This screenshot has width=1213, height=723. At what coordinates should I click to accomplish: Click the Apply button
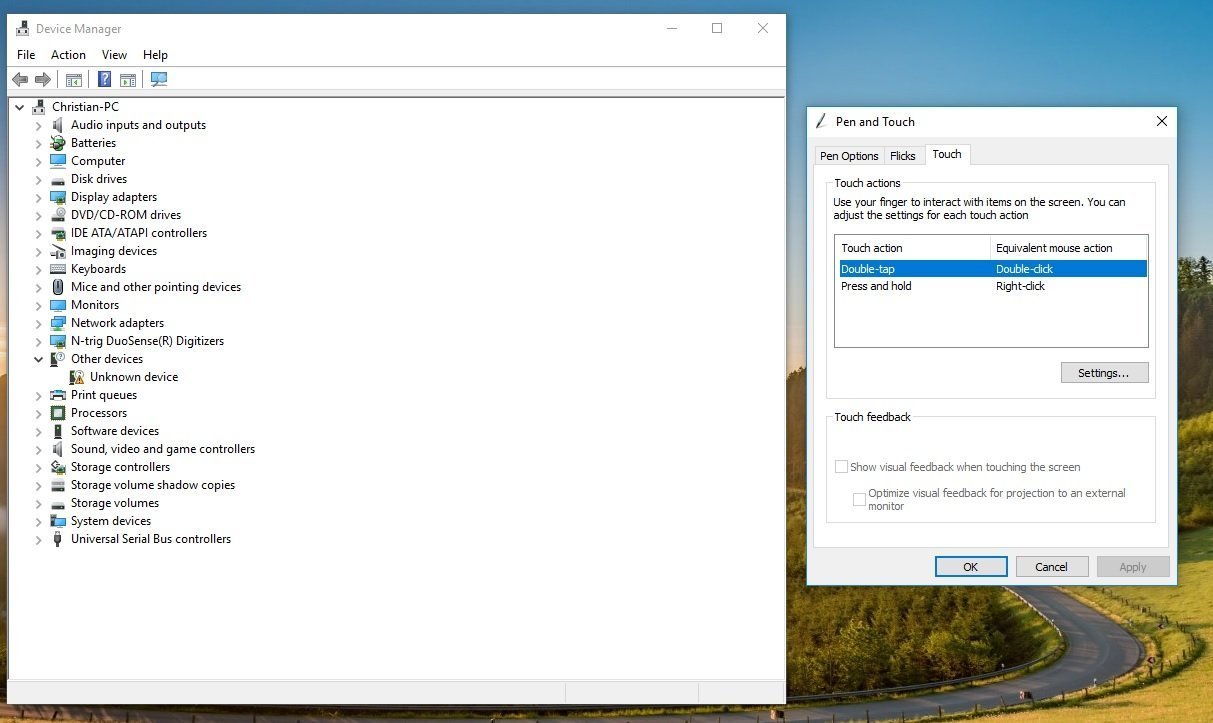tap(1133, 567)
